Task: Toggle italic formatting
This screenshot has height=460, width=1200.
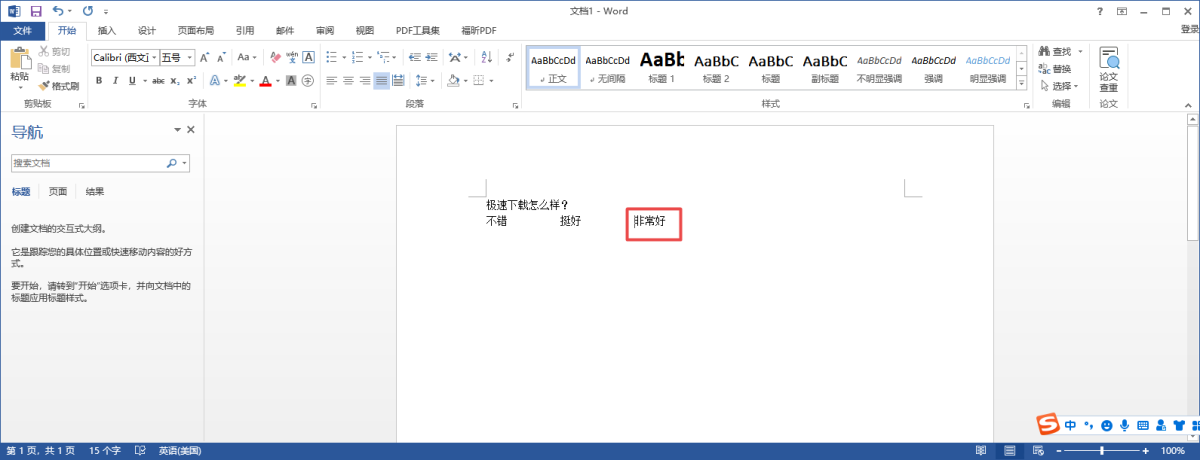Action: (x=116, y=80)
